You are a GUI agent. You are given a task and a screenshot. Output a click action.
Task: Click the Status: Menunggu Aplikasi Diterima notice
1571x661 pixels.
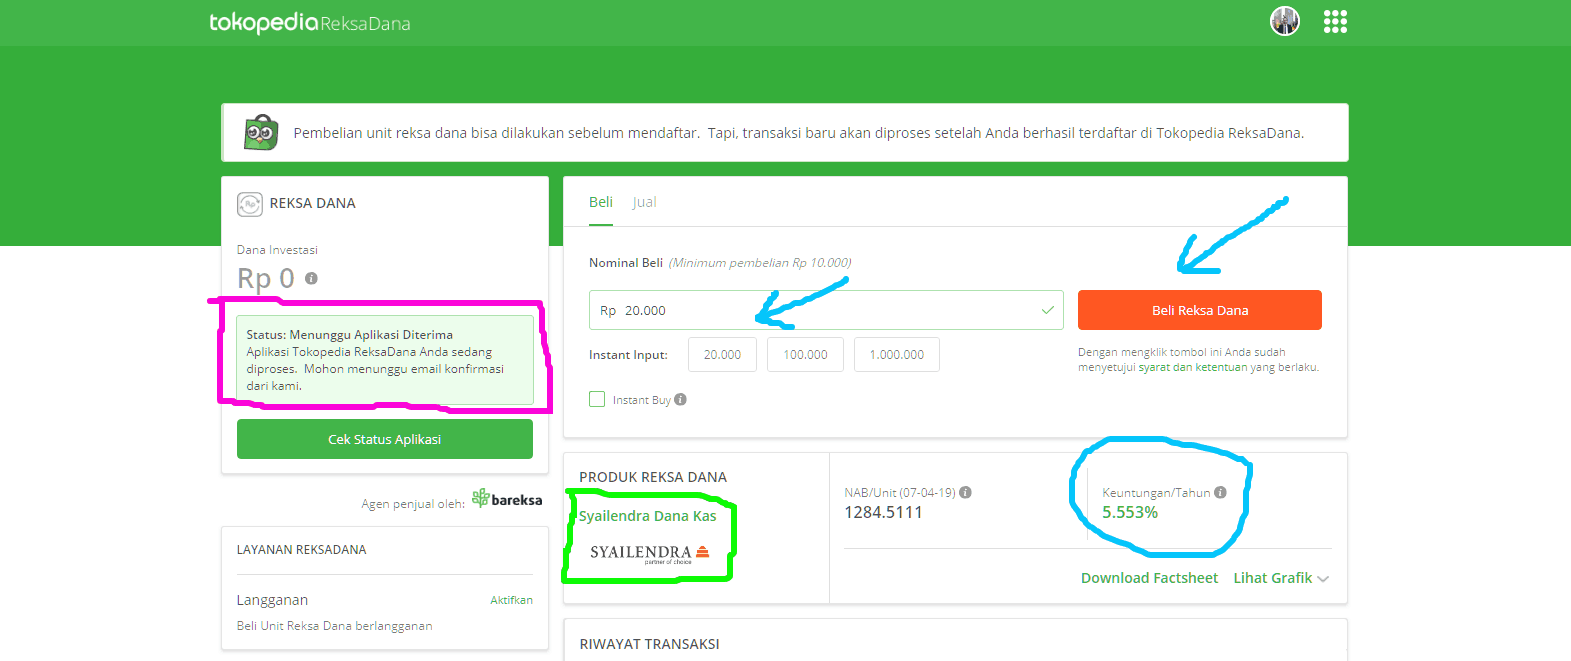coord(385,360)
